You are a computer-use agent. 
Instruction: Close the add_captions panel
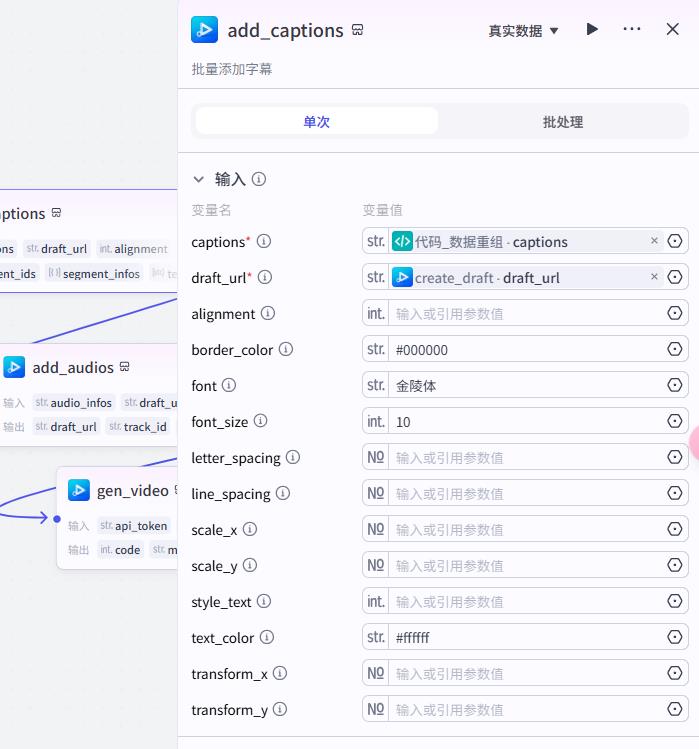pos(672,29)
